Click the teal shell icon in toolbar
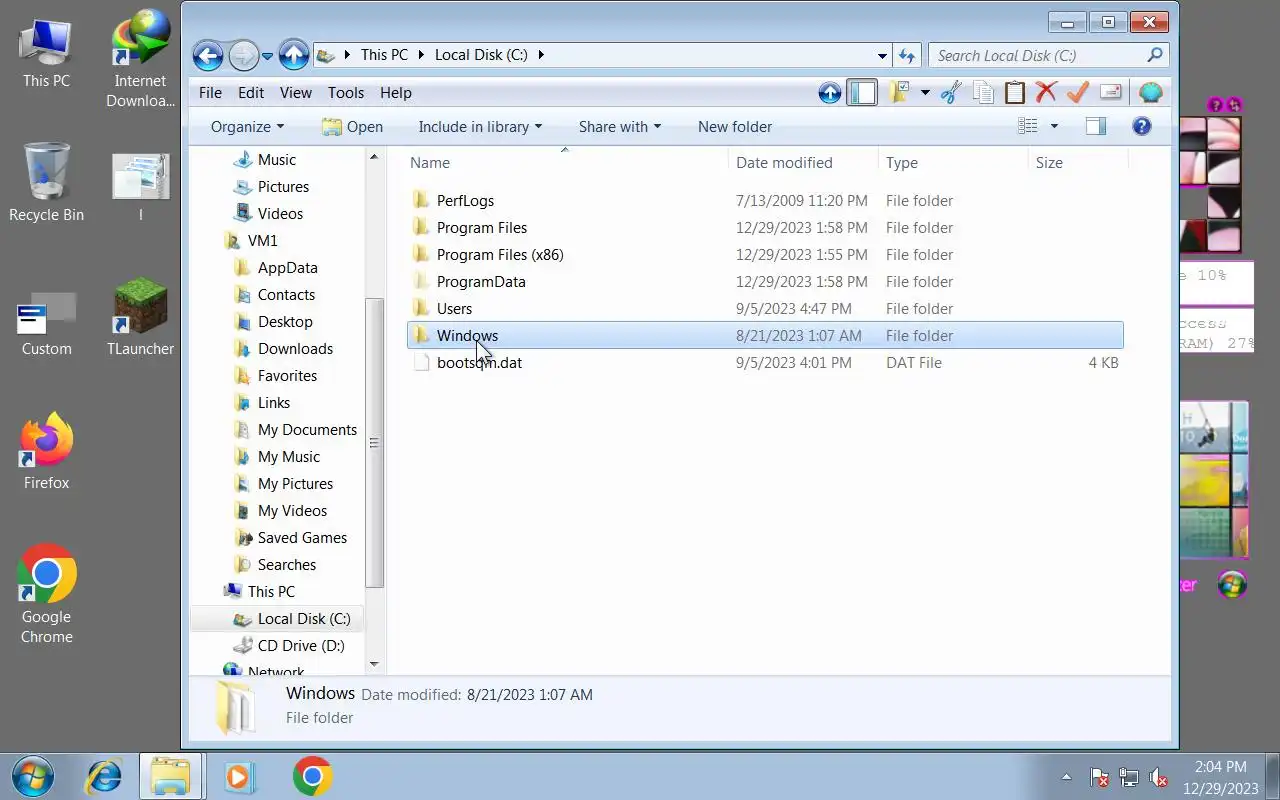This screenshot has height=800, width=1280. click(1150, 93)
